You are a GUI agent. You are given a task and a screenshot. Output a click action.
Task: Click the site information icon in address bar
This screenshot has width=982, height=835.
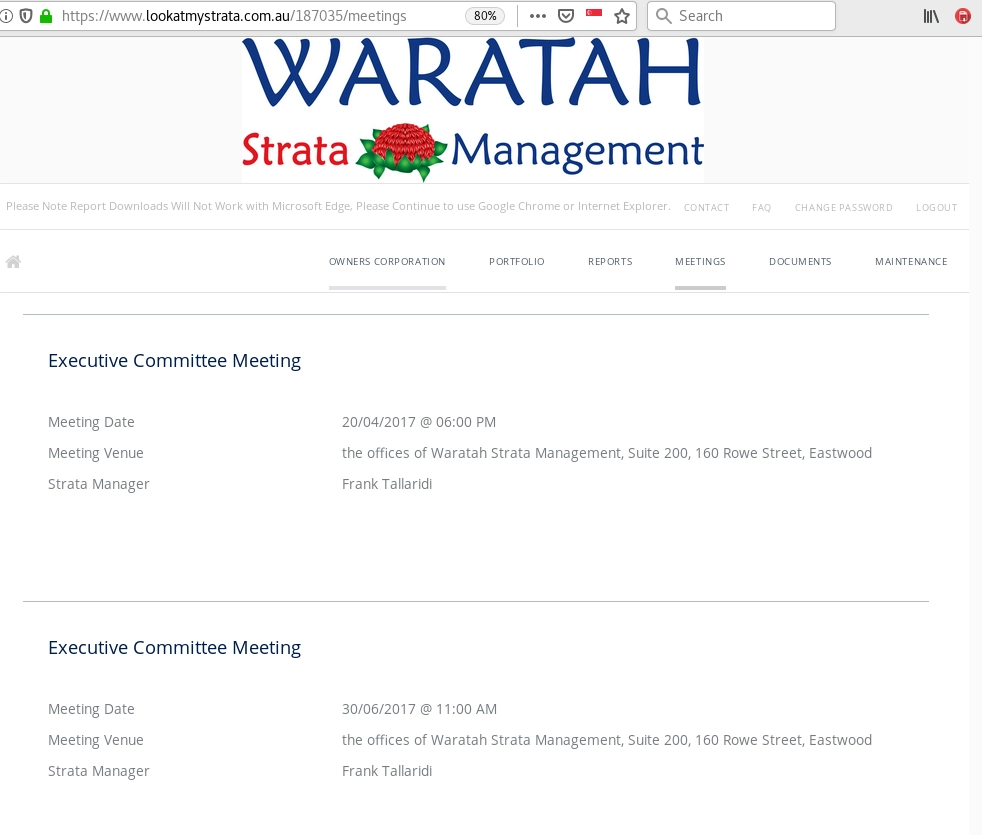click(6, 16)
